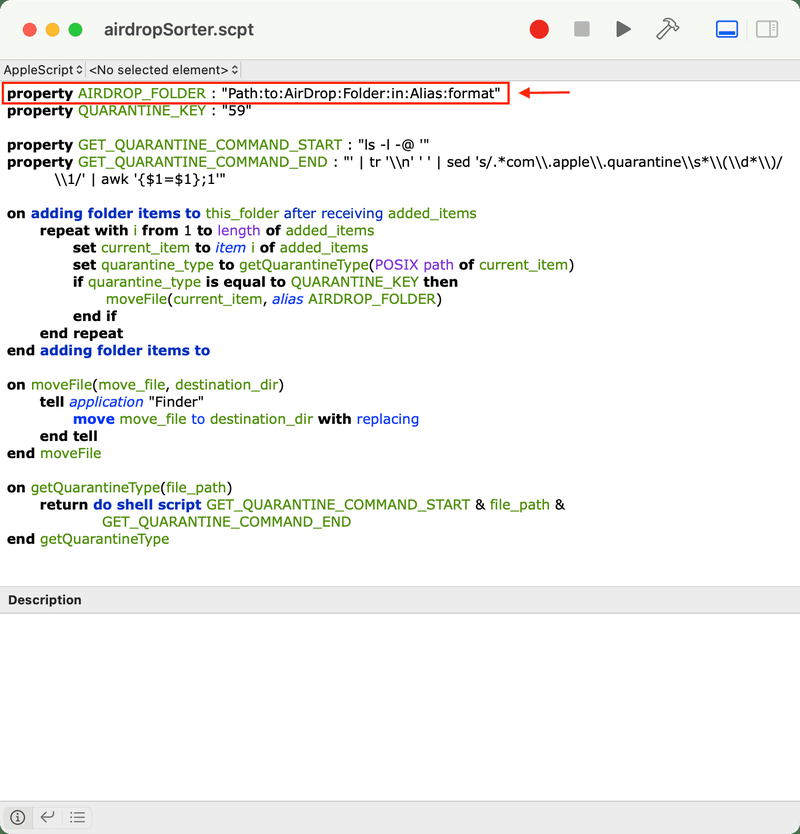The width and height of the screenshot is (800, 834).
Task: Click inside the empty description text area
Action: pos(400,707)
